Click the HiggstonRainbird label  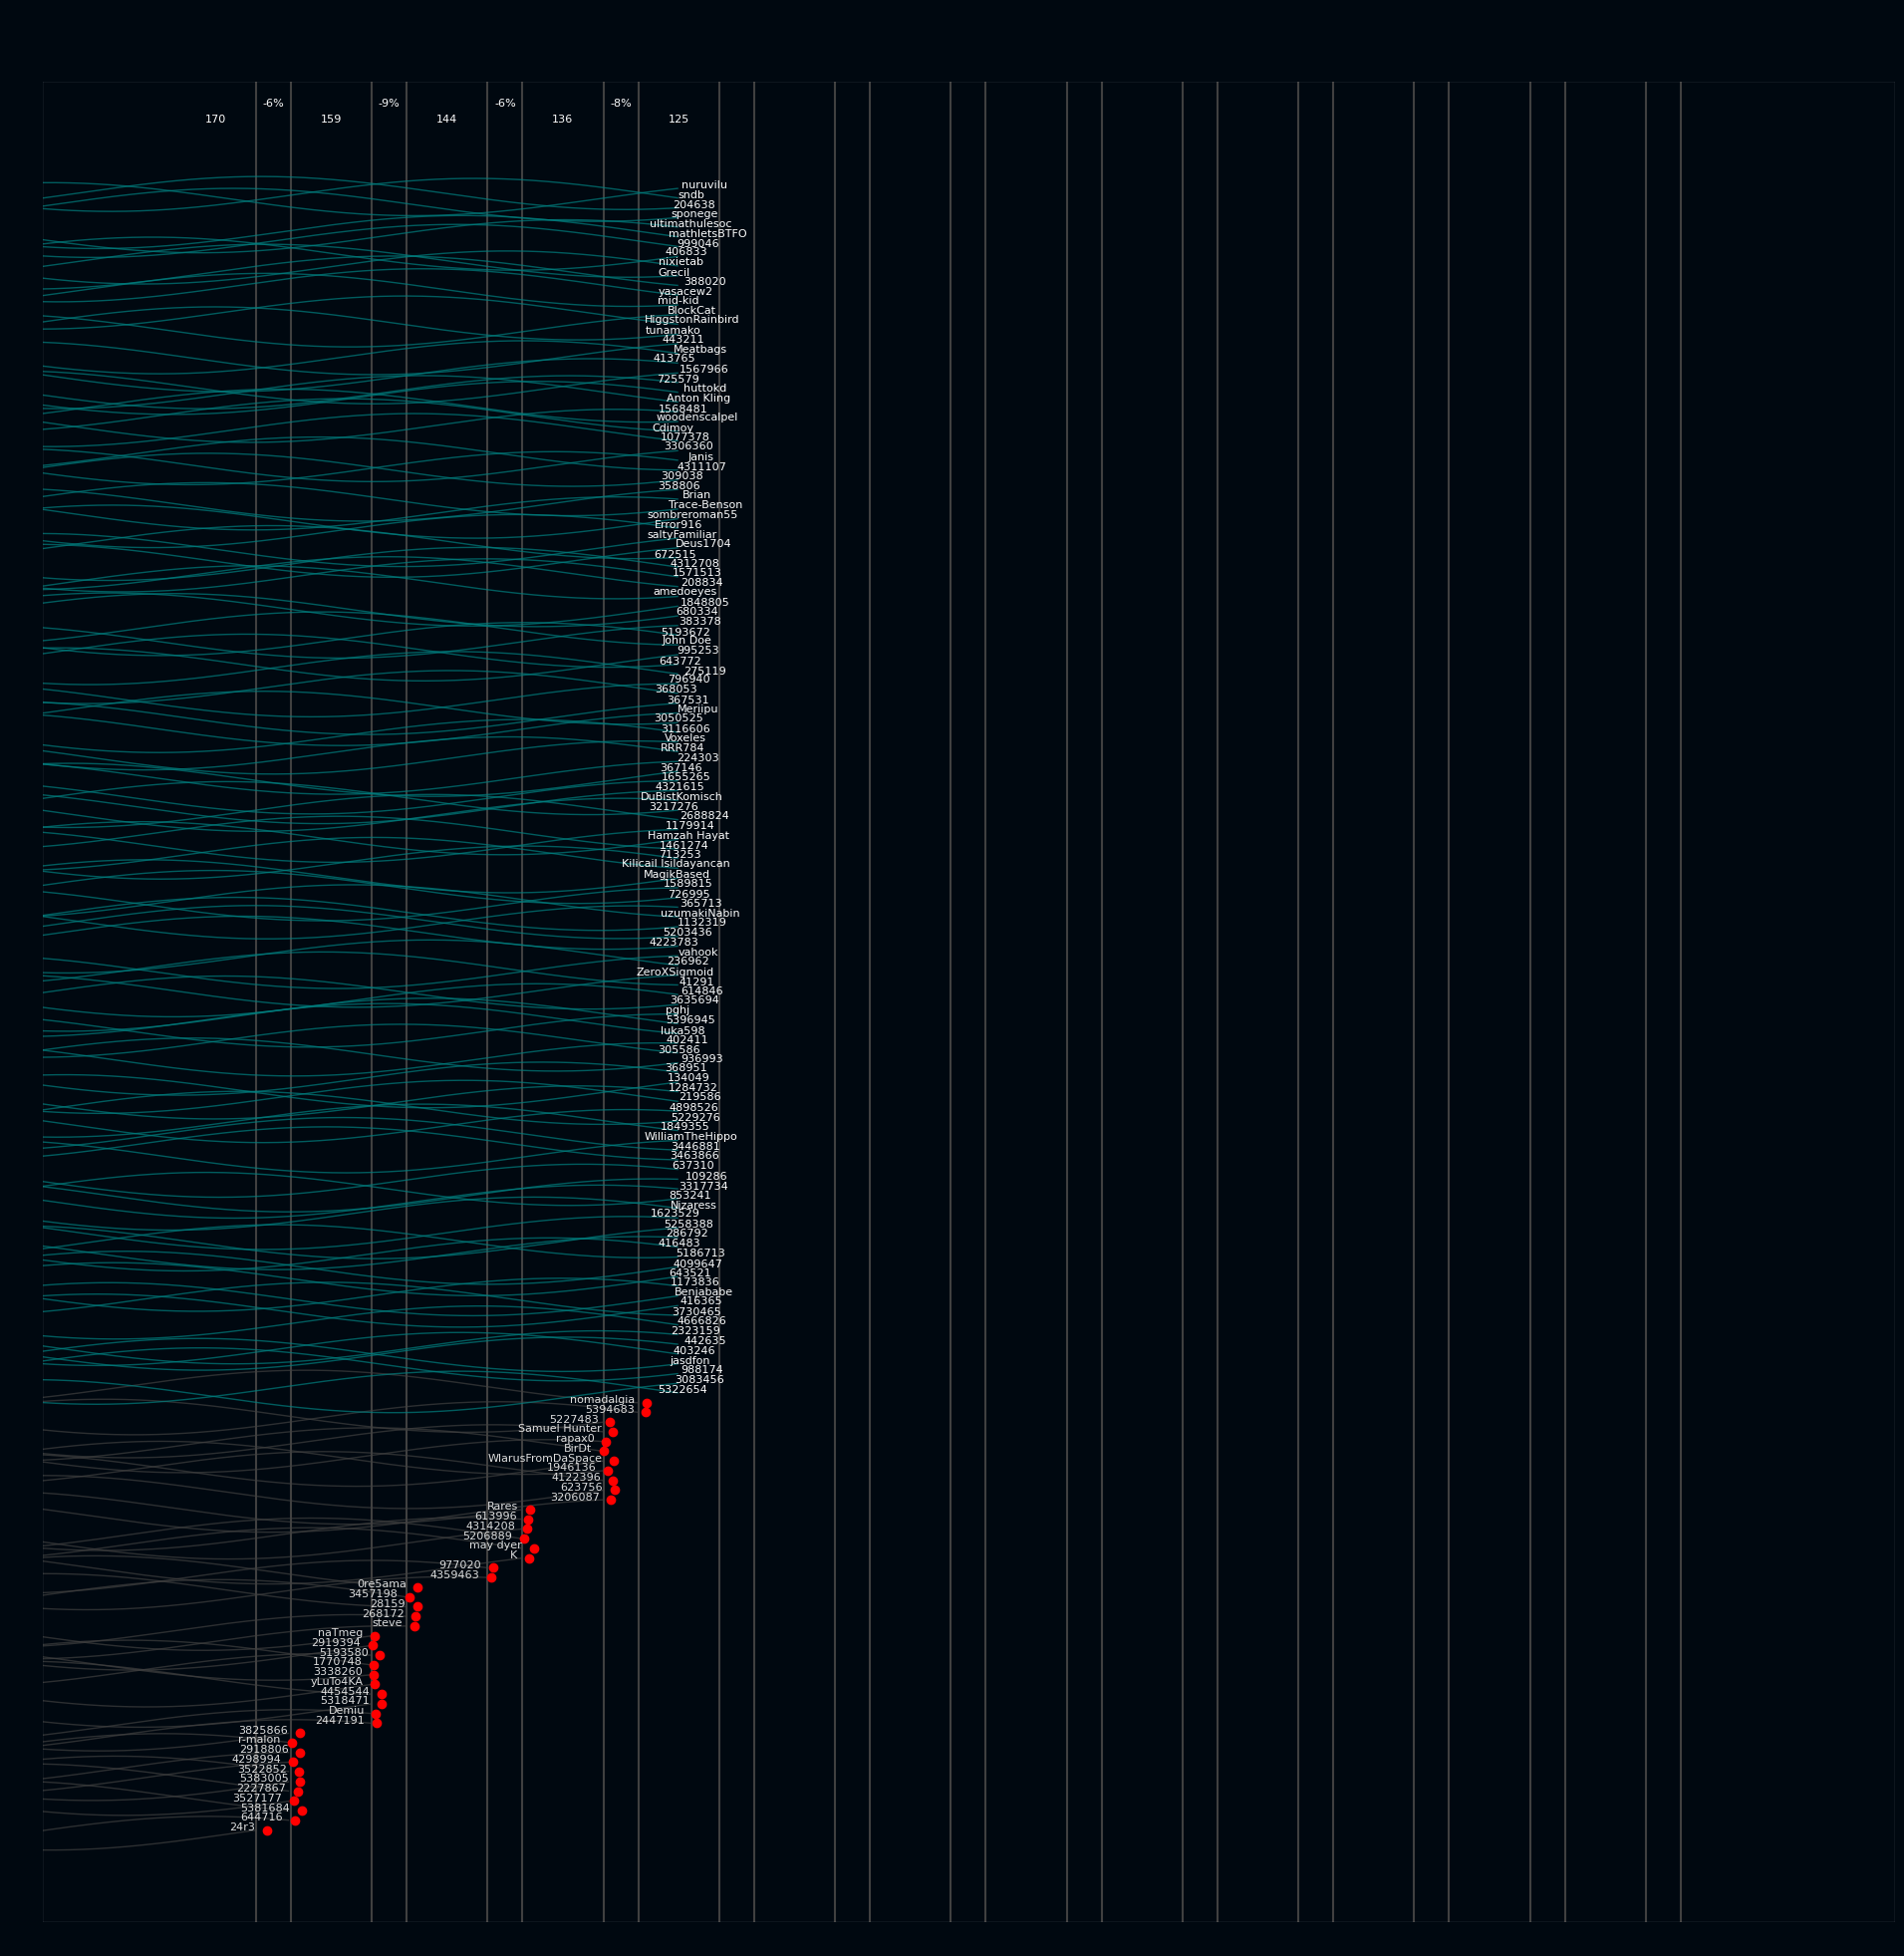coord(691,320)
